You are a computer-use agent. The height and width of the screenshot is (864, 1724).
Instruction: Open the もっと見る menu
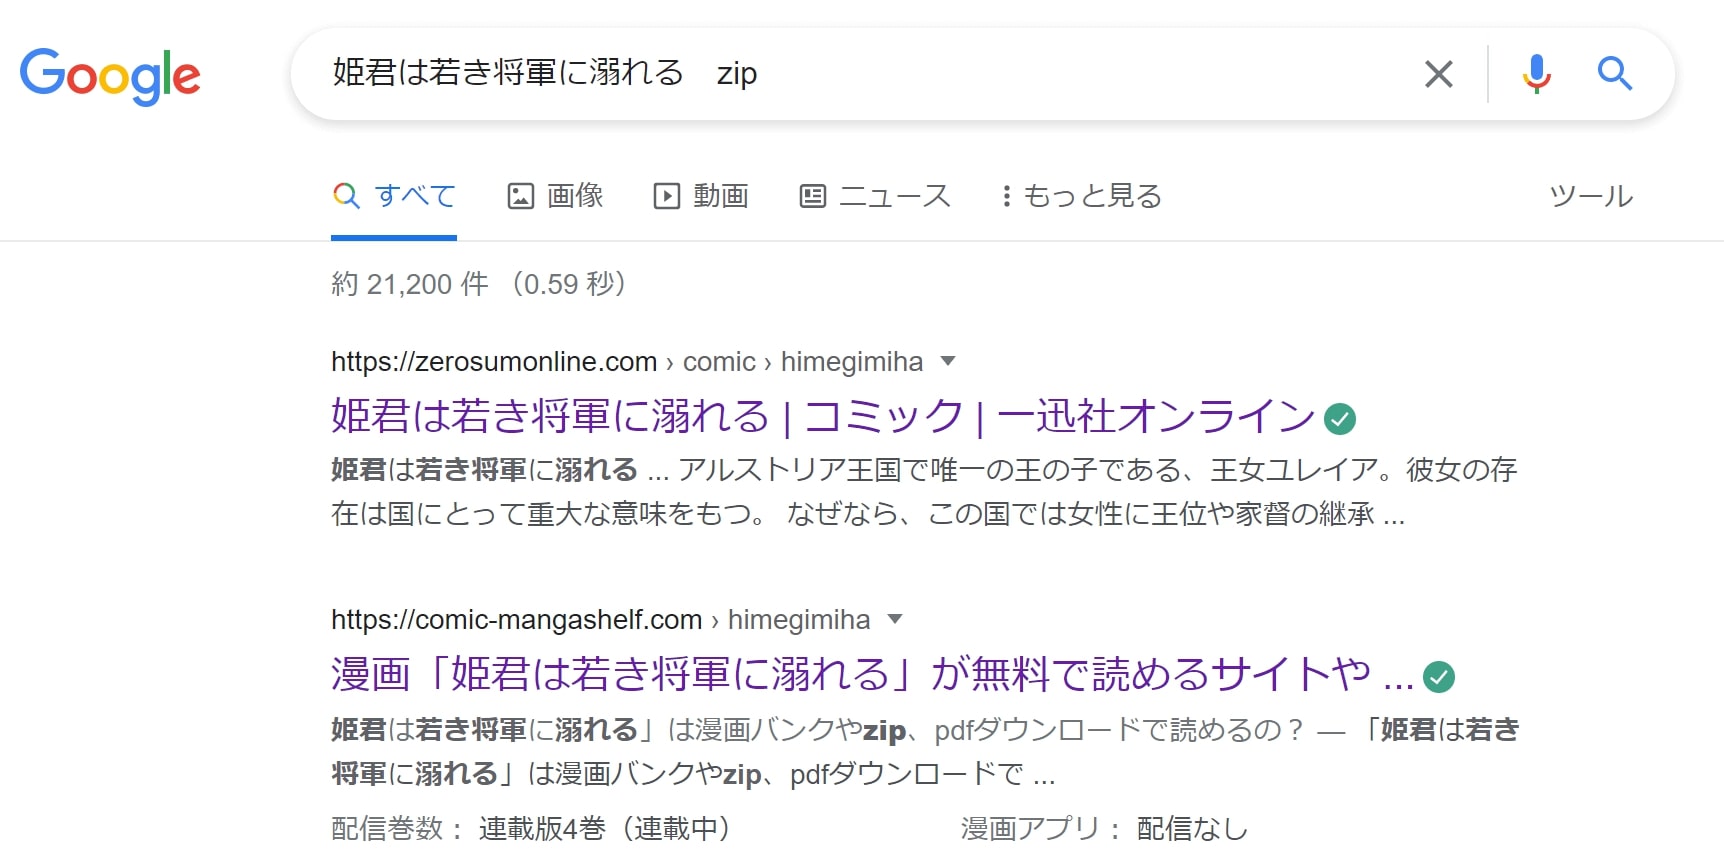point(1082,196)
